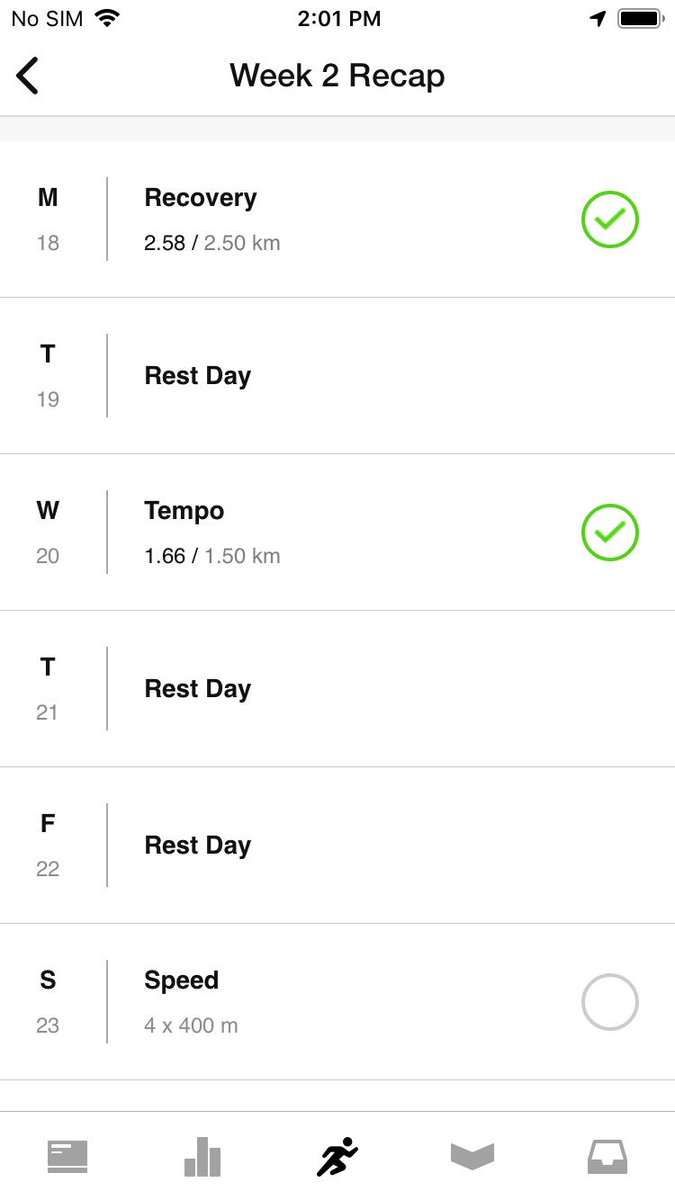Mark the Speed workout circle complete
Viewport: 675px width, 1200px height.
point(610,1002)
